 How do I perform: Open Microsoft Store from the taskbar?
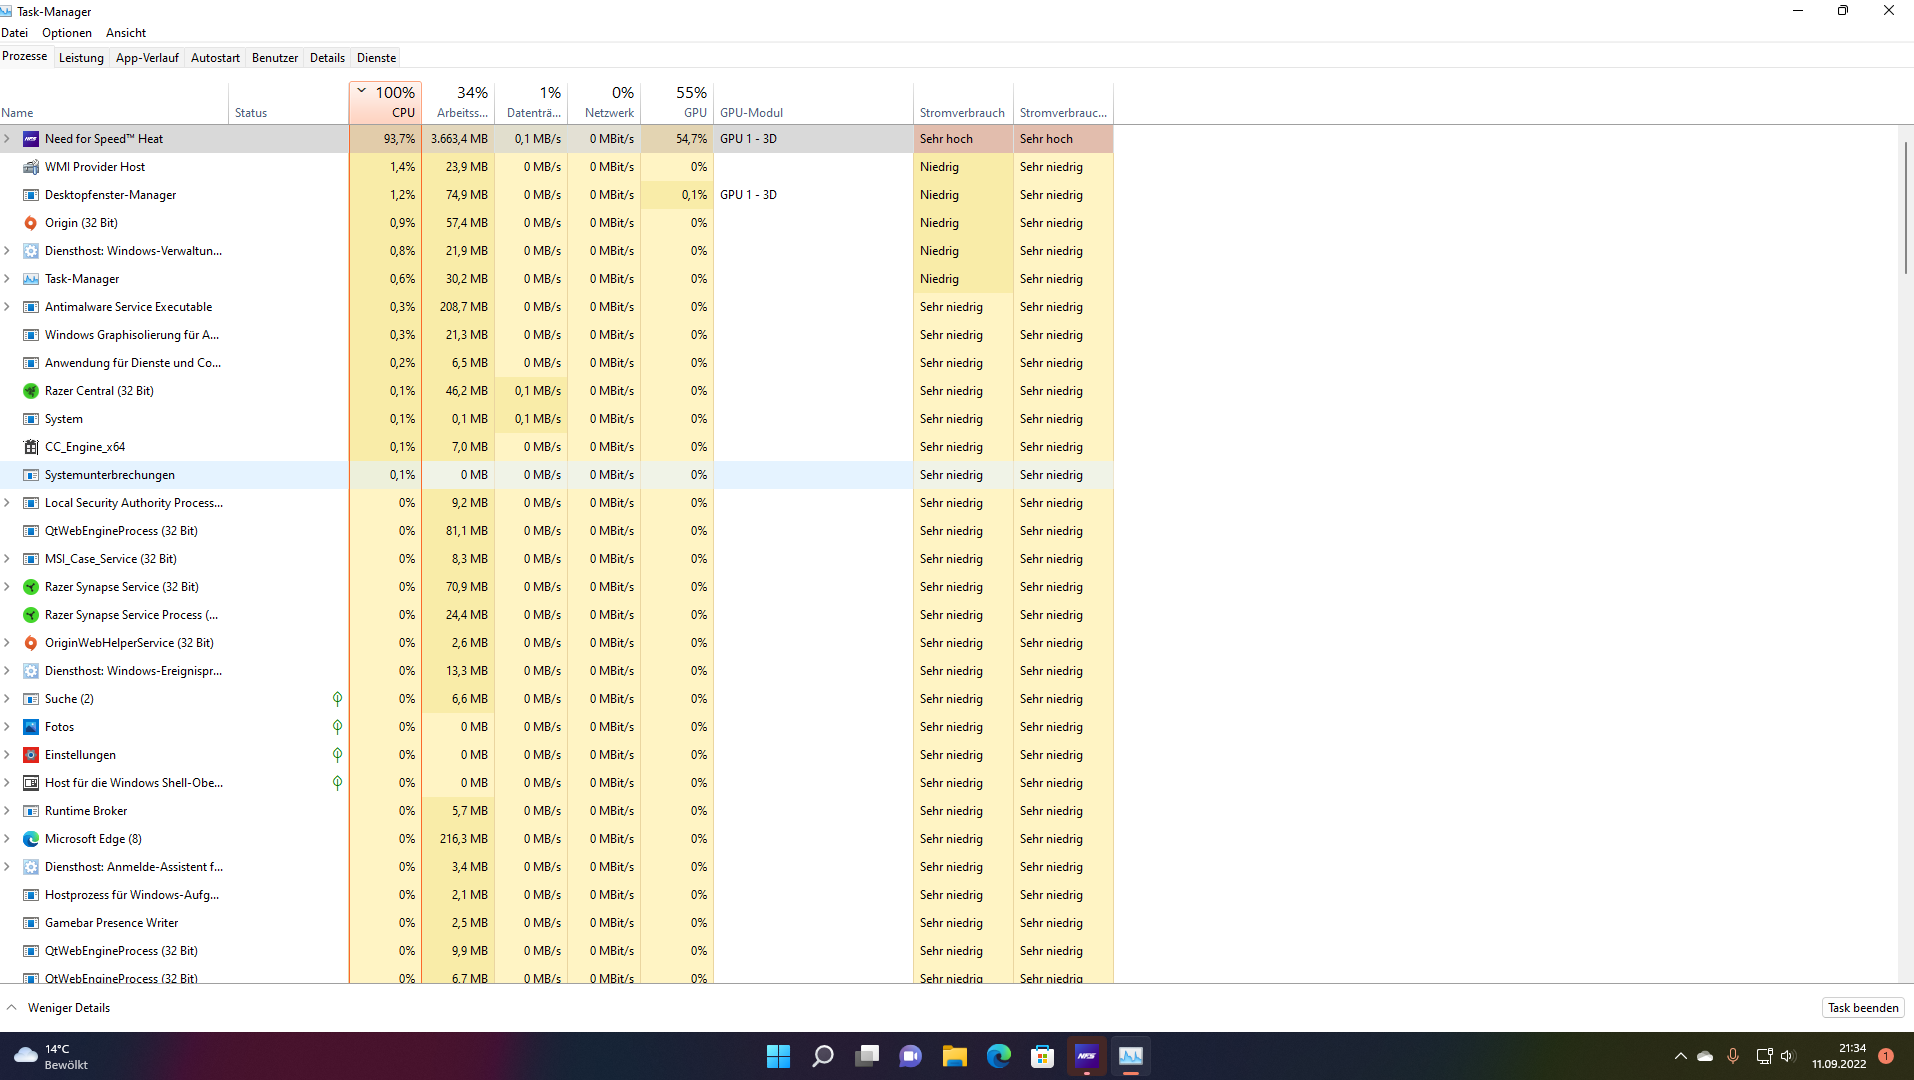tap(1043, 1056)
